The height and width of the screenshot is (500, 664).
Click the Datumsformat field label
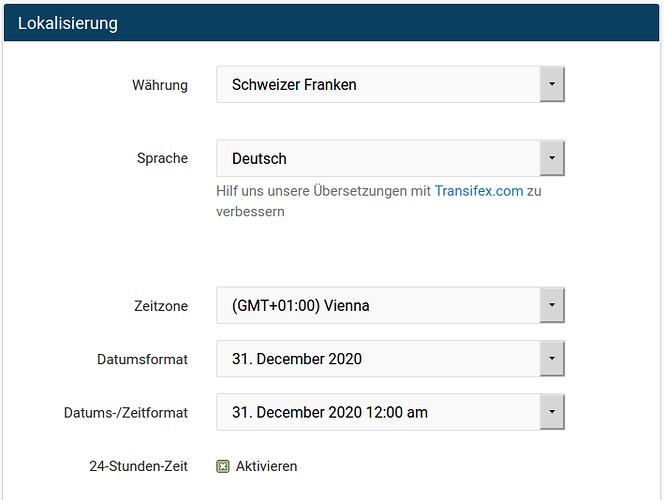[x=142, y=359]
